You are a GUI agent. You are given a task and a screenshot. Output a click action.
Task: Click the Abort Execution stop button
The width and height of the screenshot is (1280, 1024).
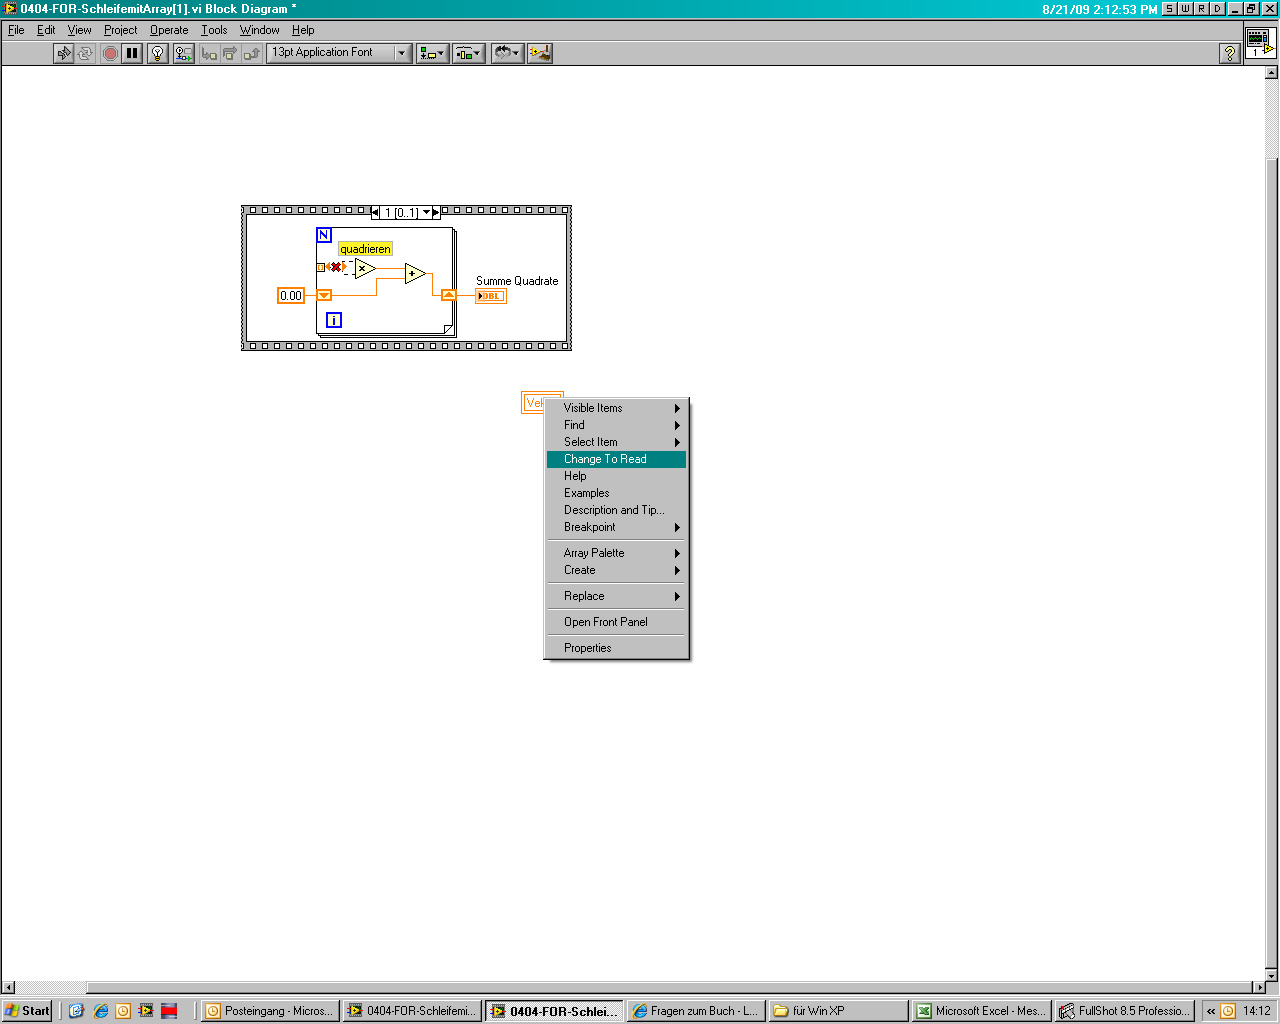(x=110, y=53)
